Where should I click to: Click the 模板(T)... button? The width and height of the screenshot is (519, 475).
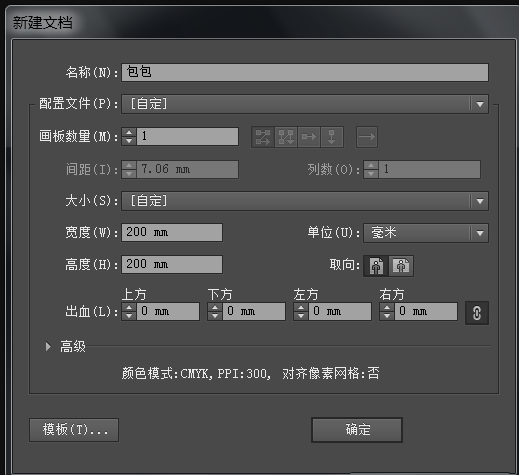pos(74,430)
